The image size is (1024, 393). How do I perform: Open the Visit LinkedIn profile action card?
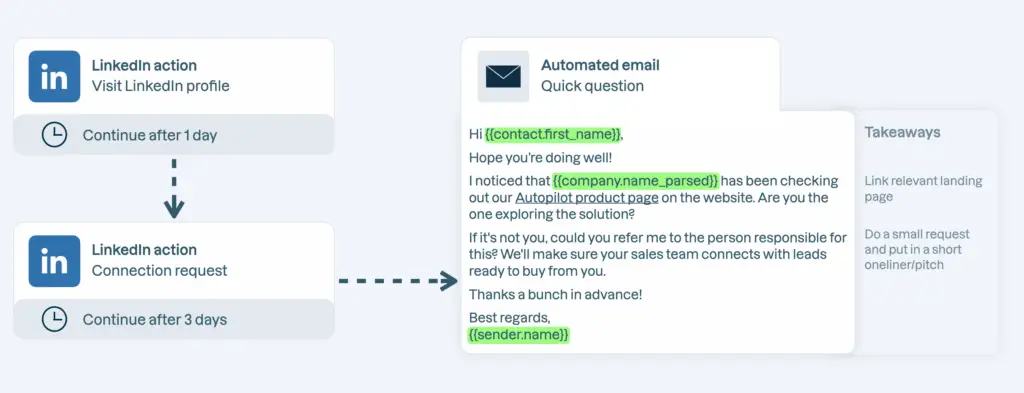[174, 76]
